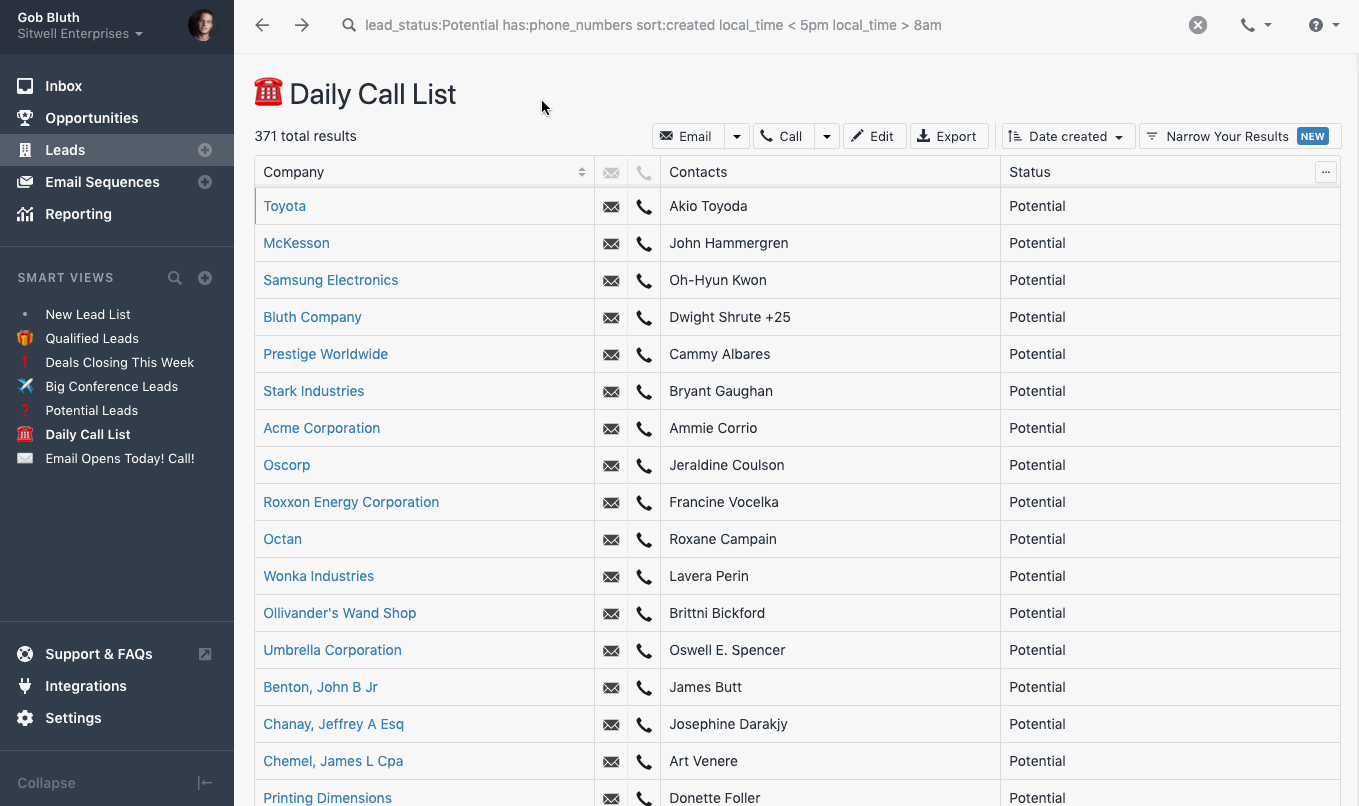Click contact name Oswell E. Spencer
This screenshot has height=806, width=1359.
pos(727,650)
